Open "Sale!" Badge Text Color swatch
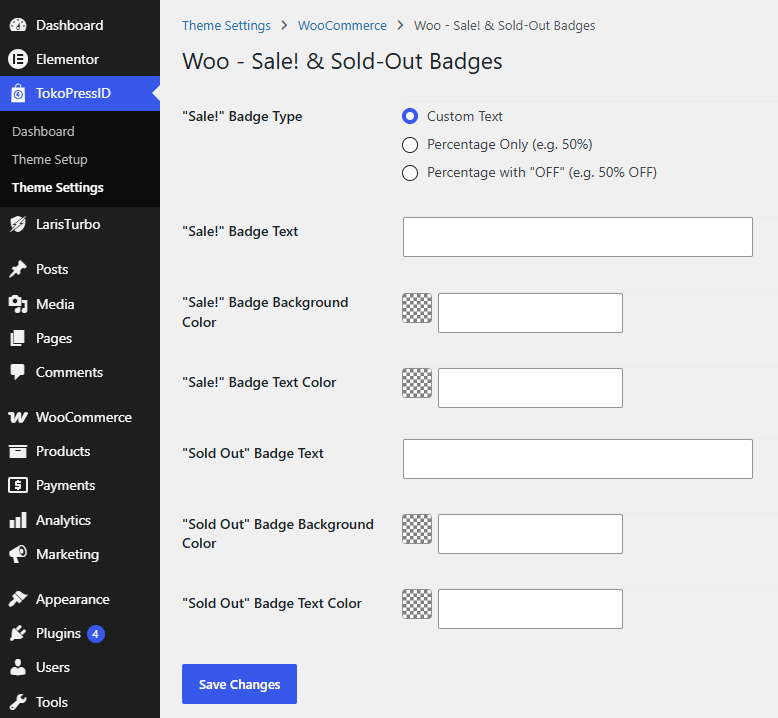Viewport: 778px width, 718px height. pyautogui.click(x=417, y=383)
